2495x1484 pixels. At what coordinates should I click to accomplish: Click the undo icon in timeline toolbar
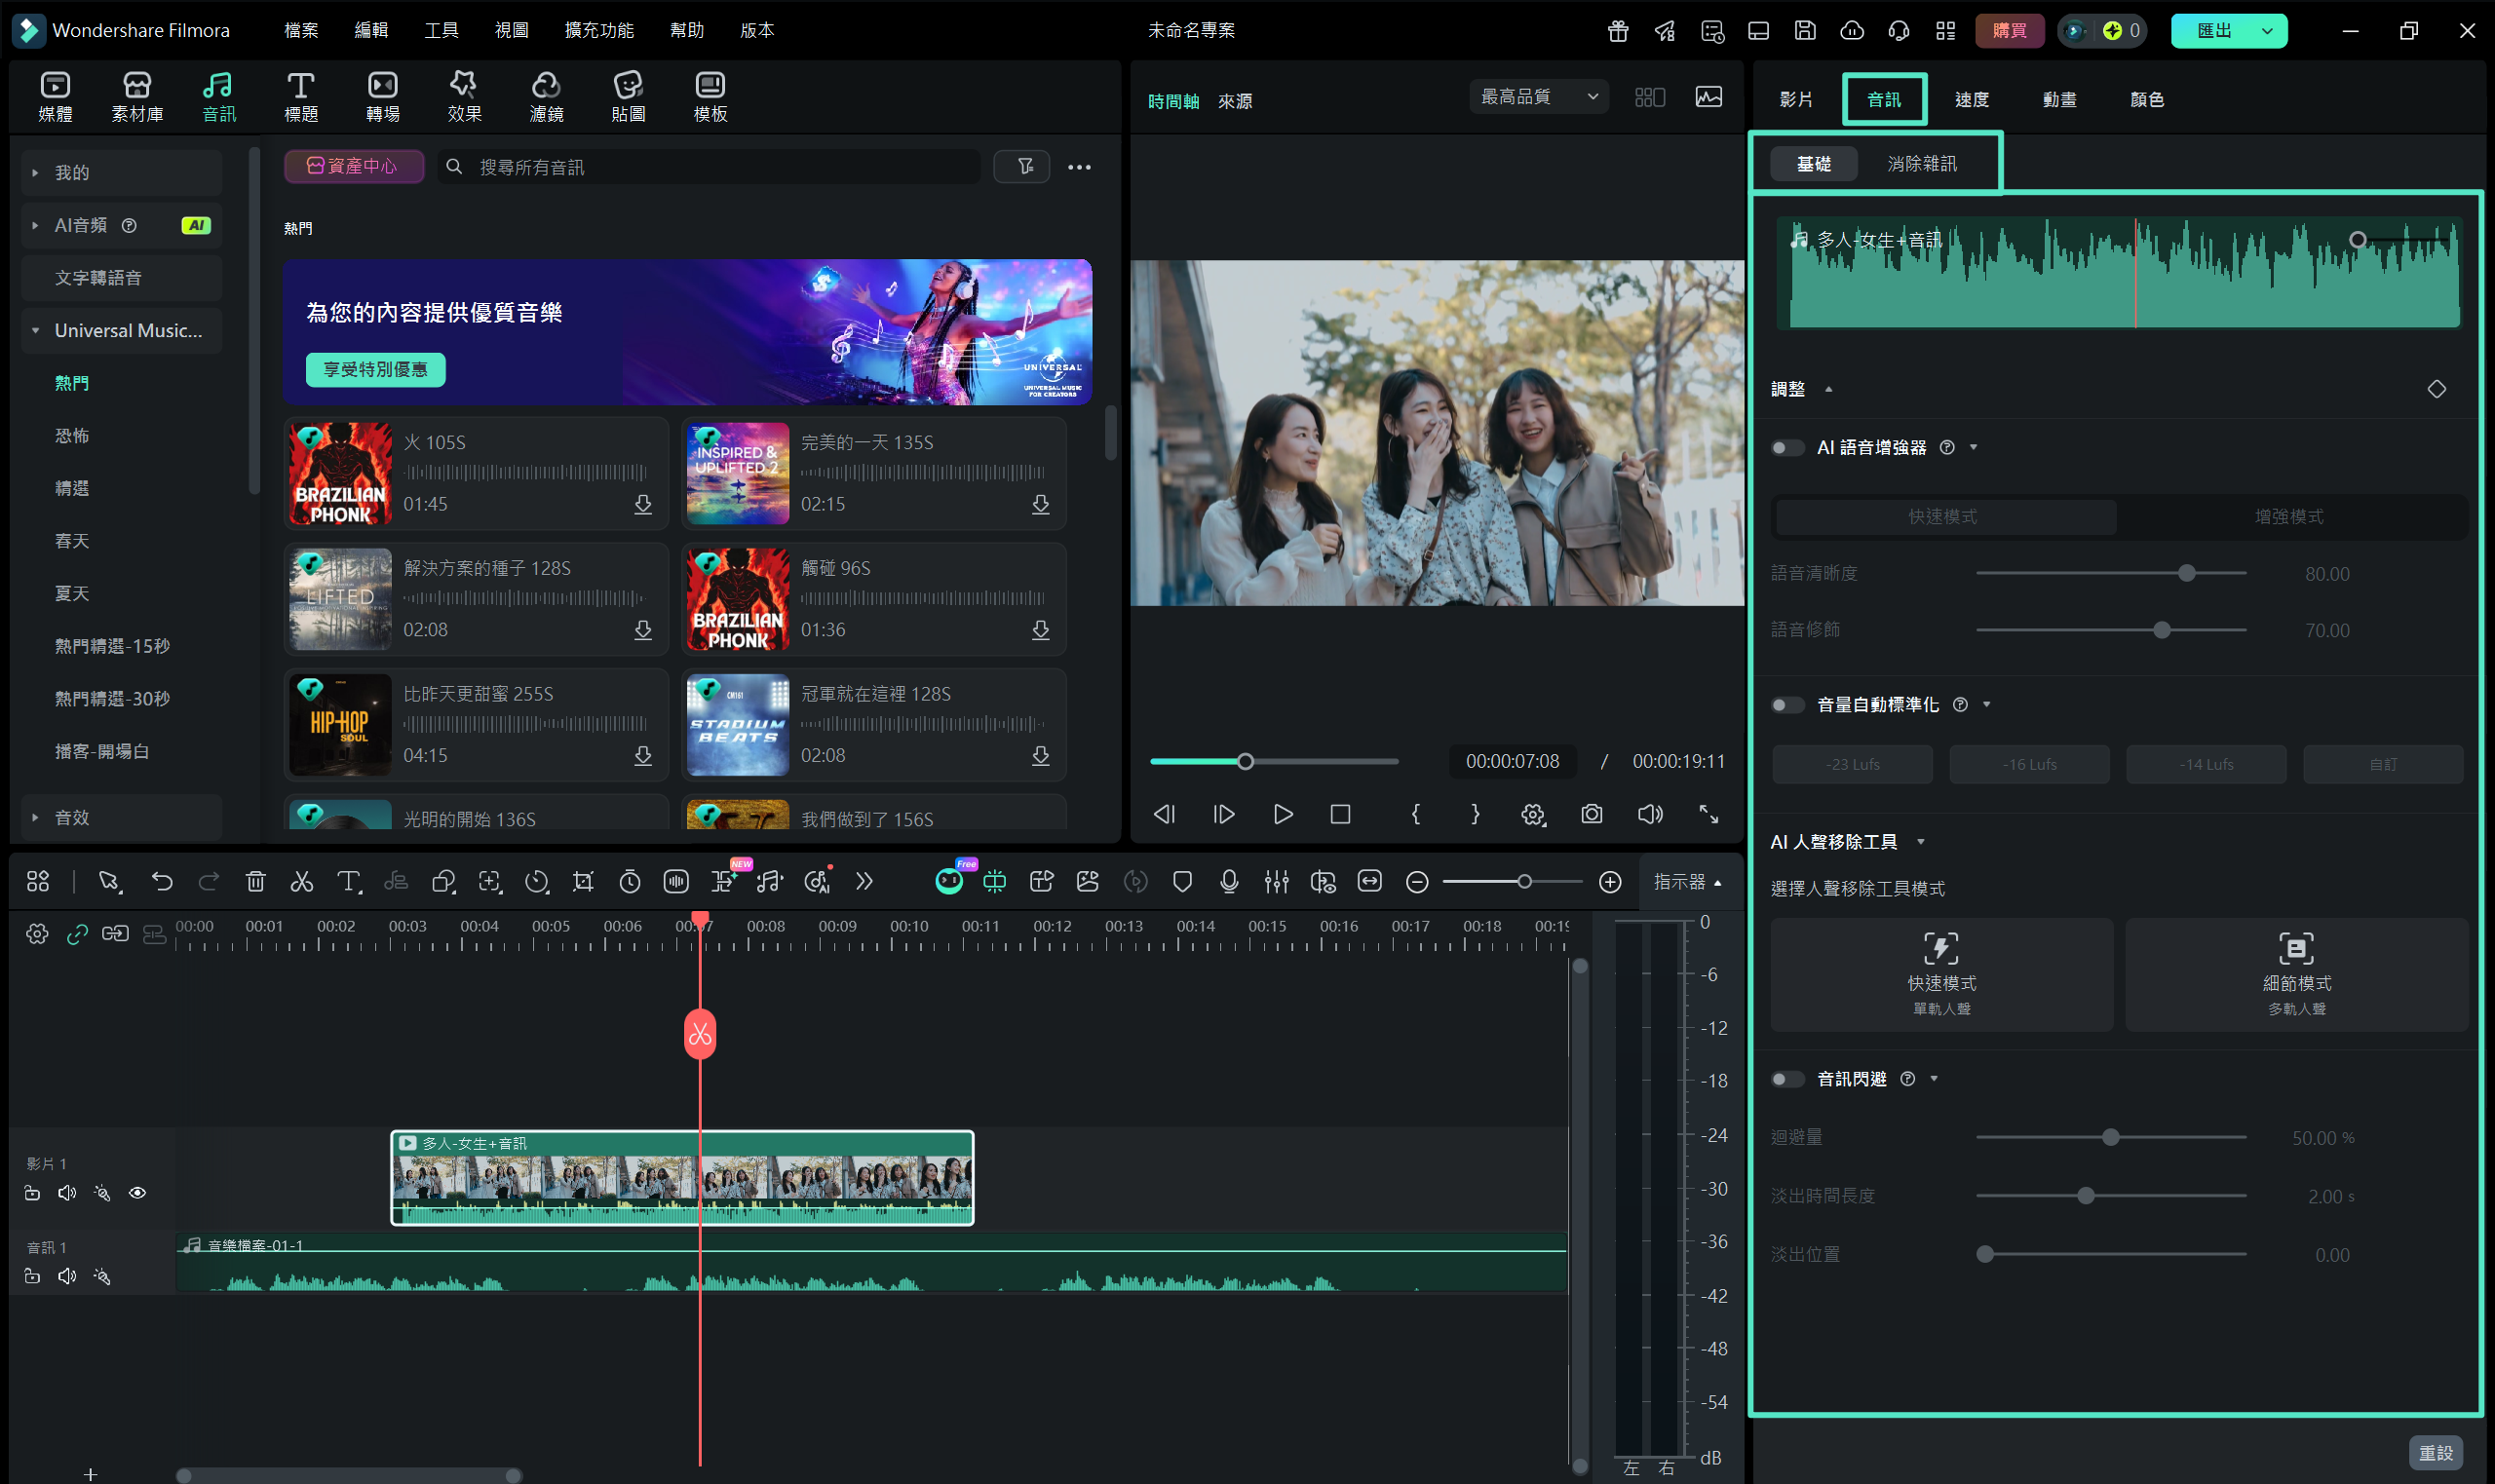[x=162, y=881]
